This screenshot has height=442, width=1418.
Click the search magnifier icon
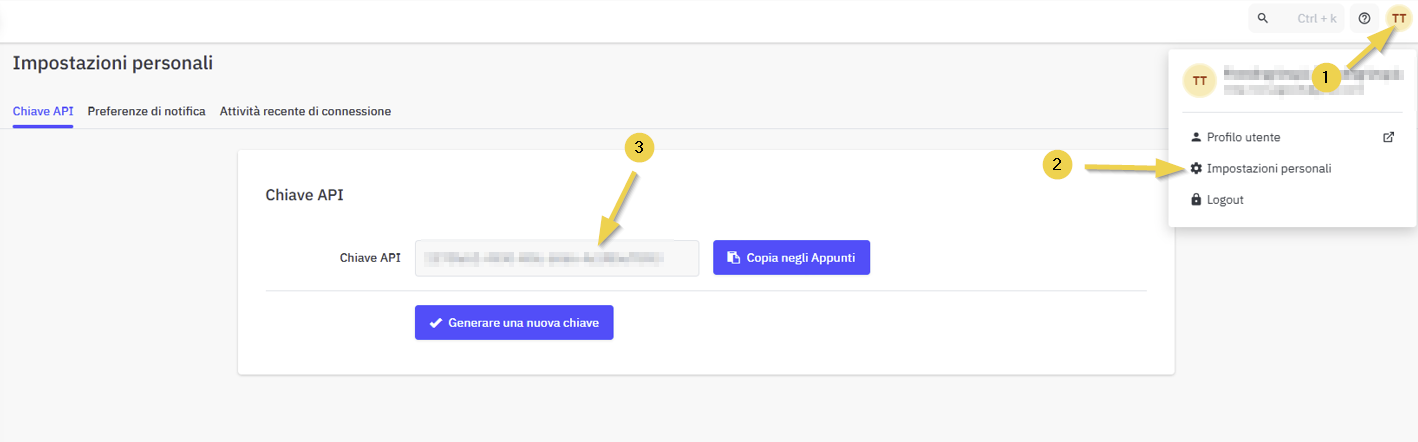(1263, 19)
